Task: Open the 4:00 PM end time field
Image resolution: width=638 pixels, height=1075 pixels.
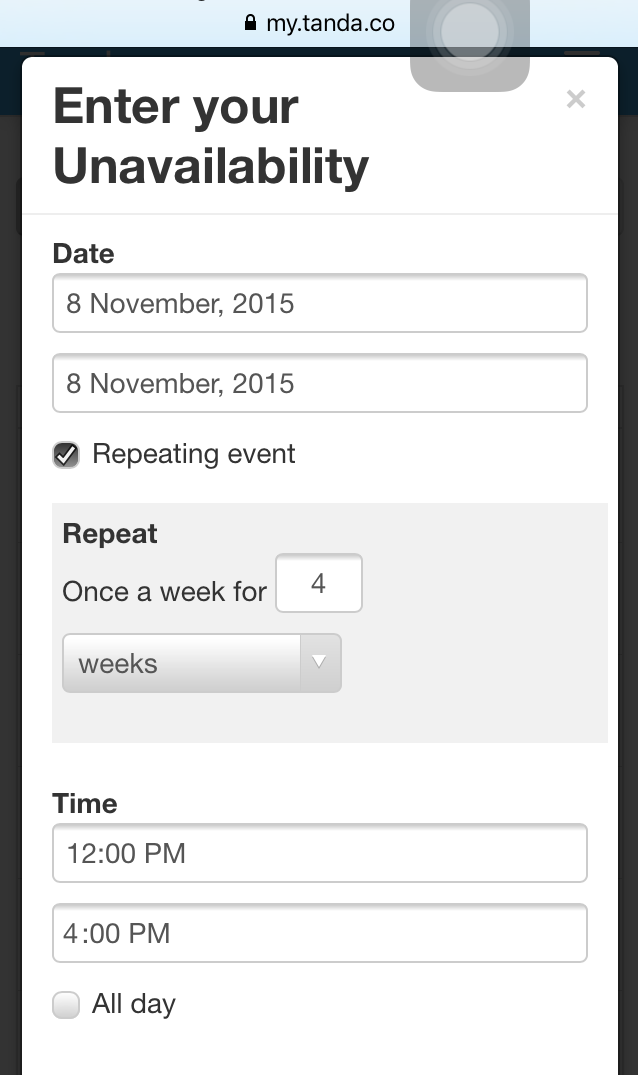Action: coord(320,933)
